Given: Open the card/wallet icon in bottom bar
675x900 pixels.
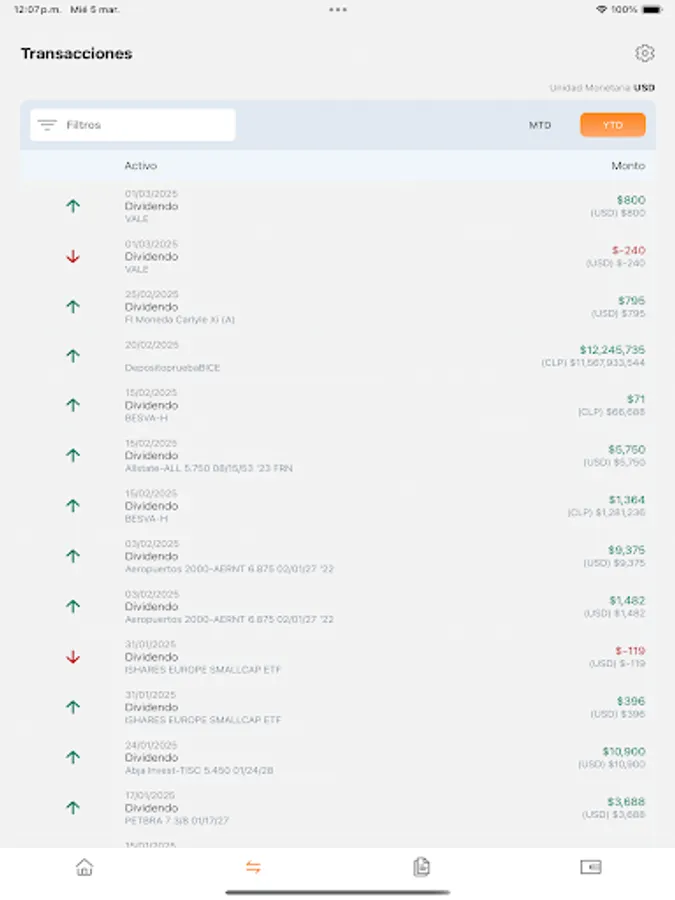Looking at the screenshot, I should click(589, 868).
